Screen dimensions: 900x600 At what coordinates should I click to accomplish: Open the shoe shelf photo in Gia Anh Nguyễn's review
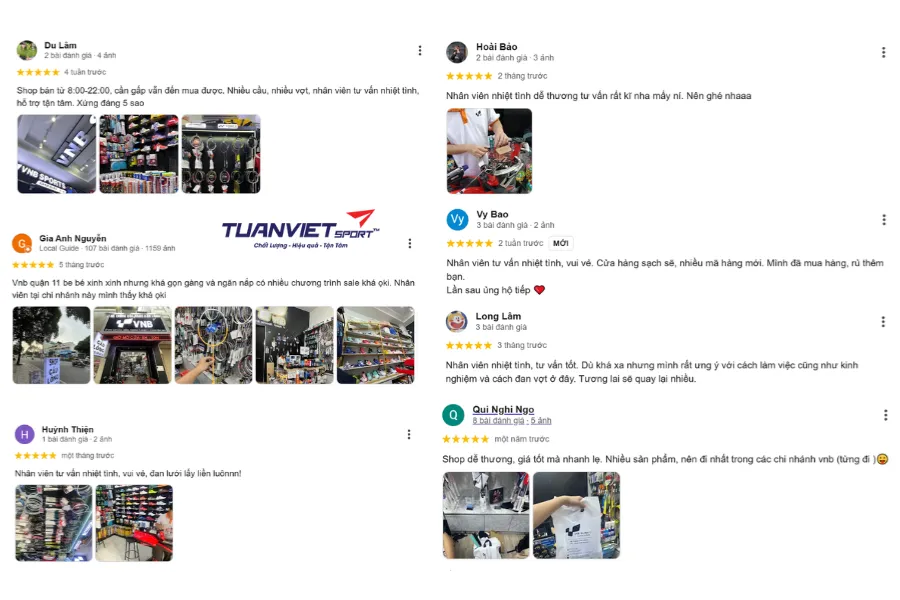point(375,345)
